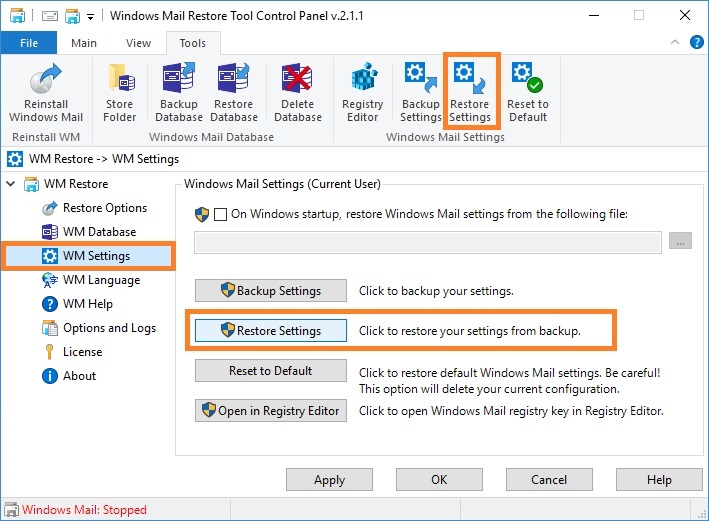Collapse the ribbon with caret arrow
The height and width of the screenshot is (521, 709).
coord(675,43)
